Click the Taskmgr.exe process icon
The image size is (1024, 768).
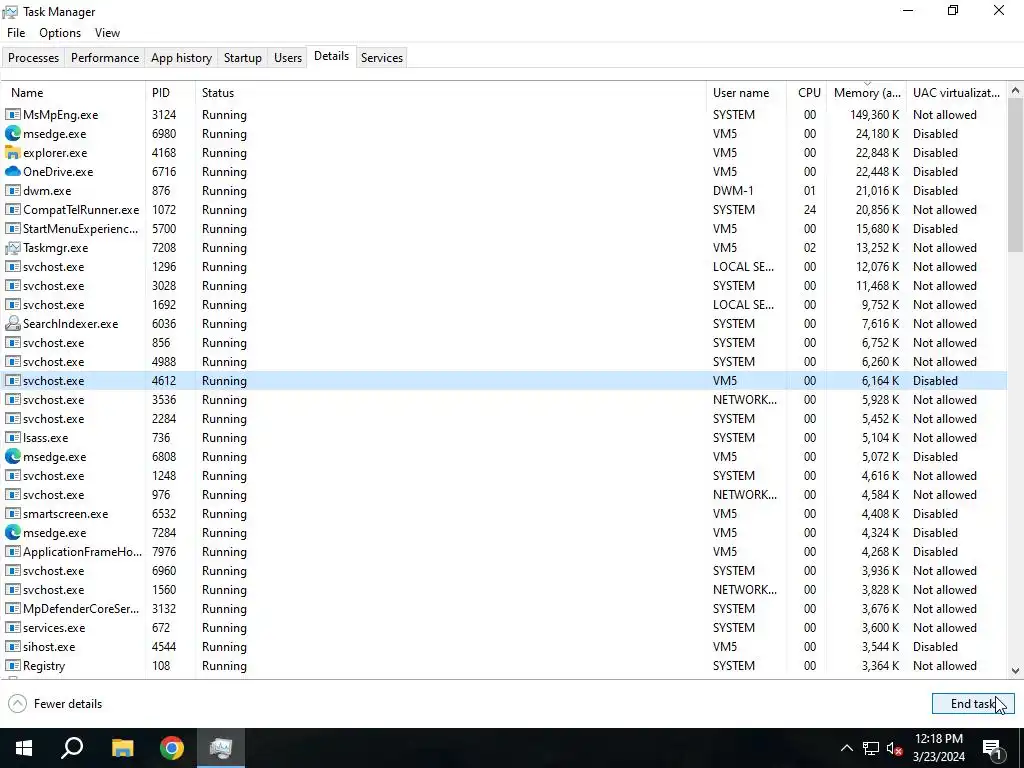[12, 248]
